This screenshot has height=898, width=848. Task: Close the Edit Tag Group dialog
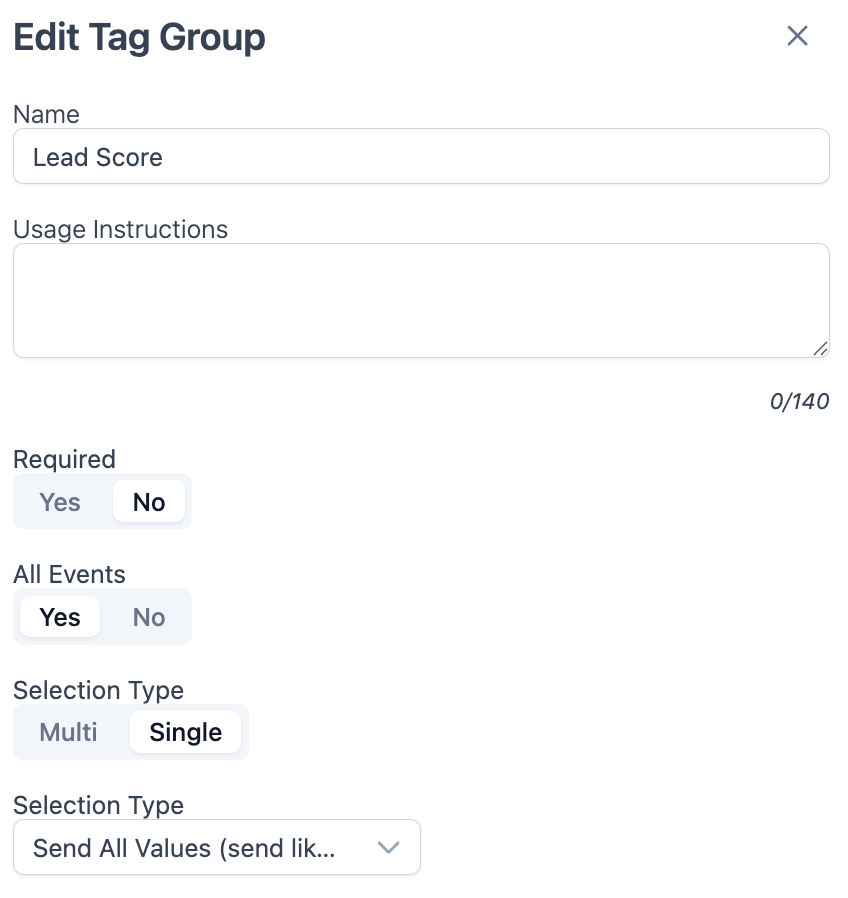tap(797, 37)
